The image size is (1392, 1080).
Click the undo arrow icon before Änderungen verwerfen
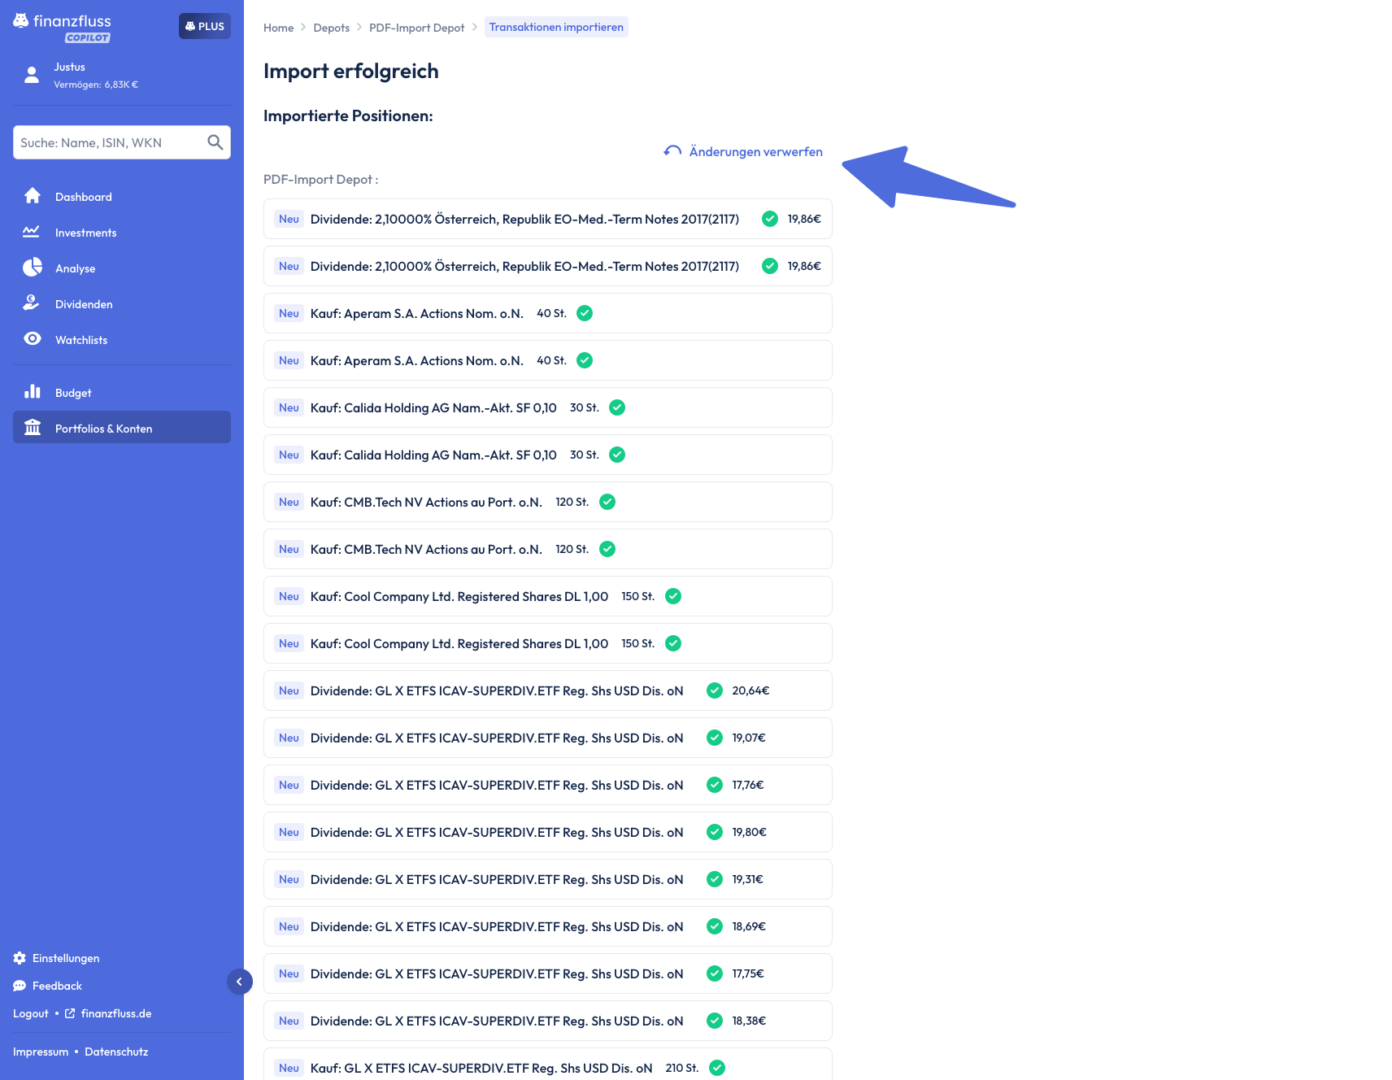pyautogui.click(x=673, y=151)
